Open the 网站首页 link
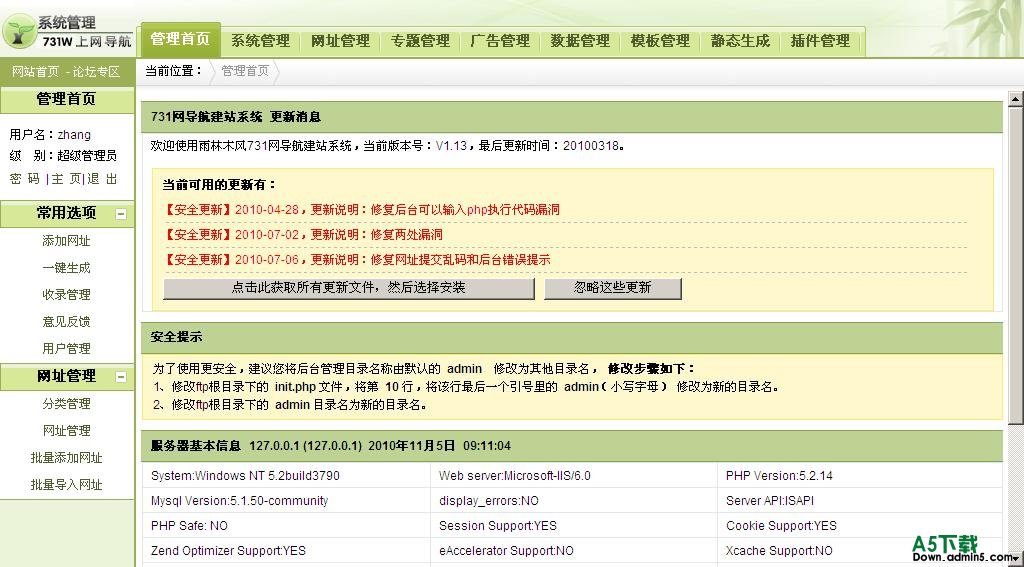1024x567 pixels. [x=36, y=72]
